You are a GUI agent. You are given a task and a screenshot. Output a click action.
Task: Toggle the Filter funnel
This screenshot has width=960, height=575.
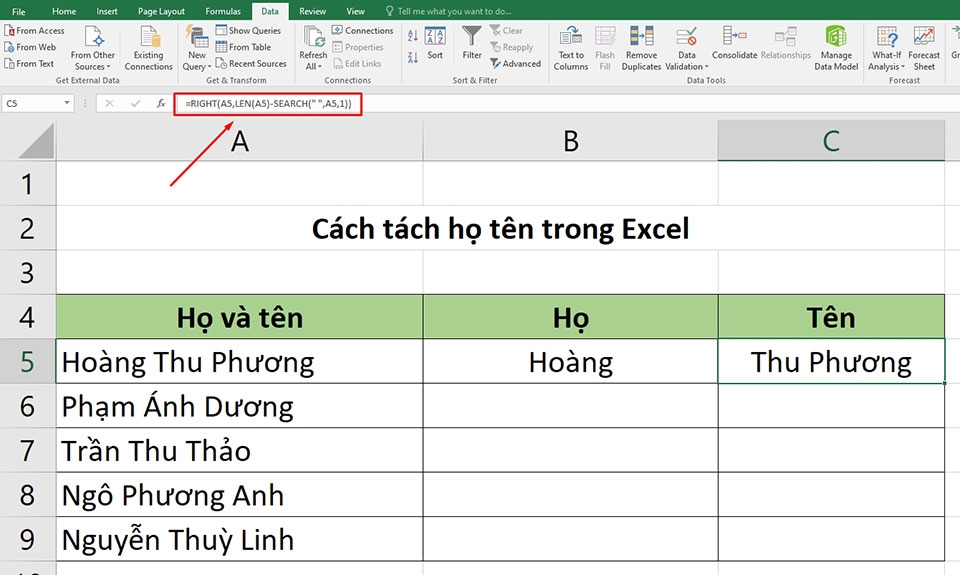472,43
